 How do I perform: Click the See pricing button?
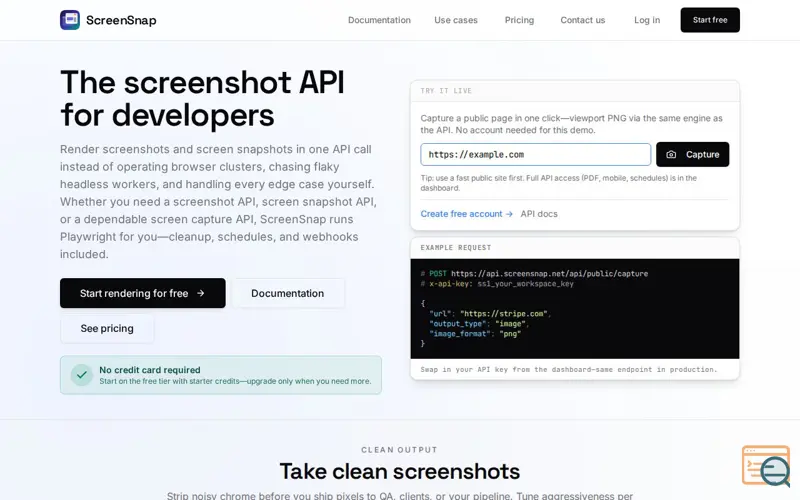(x=107, y=329)
